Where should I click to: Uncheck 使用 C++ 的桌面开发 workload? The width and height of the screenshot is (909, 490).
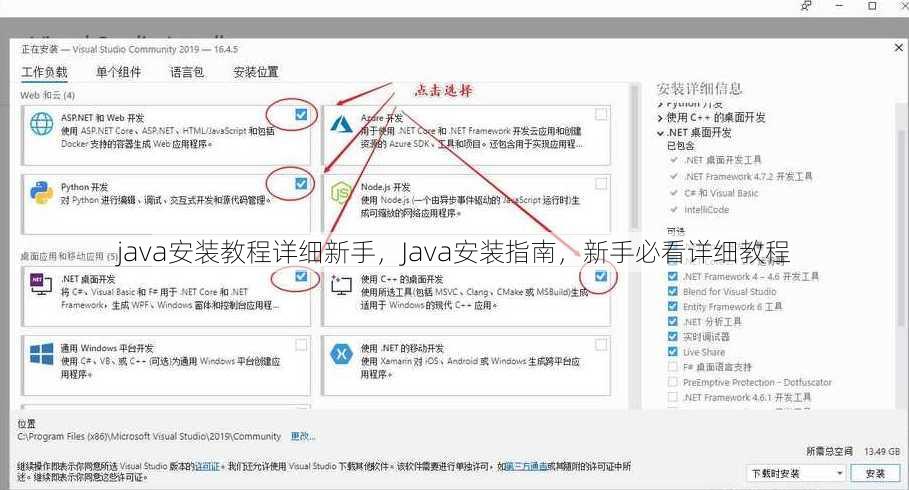click(x=601, y=276)
